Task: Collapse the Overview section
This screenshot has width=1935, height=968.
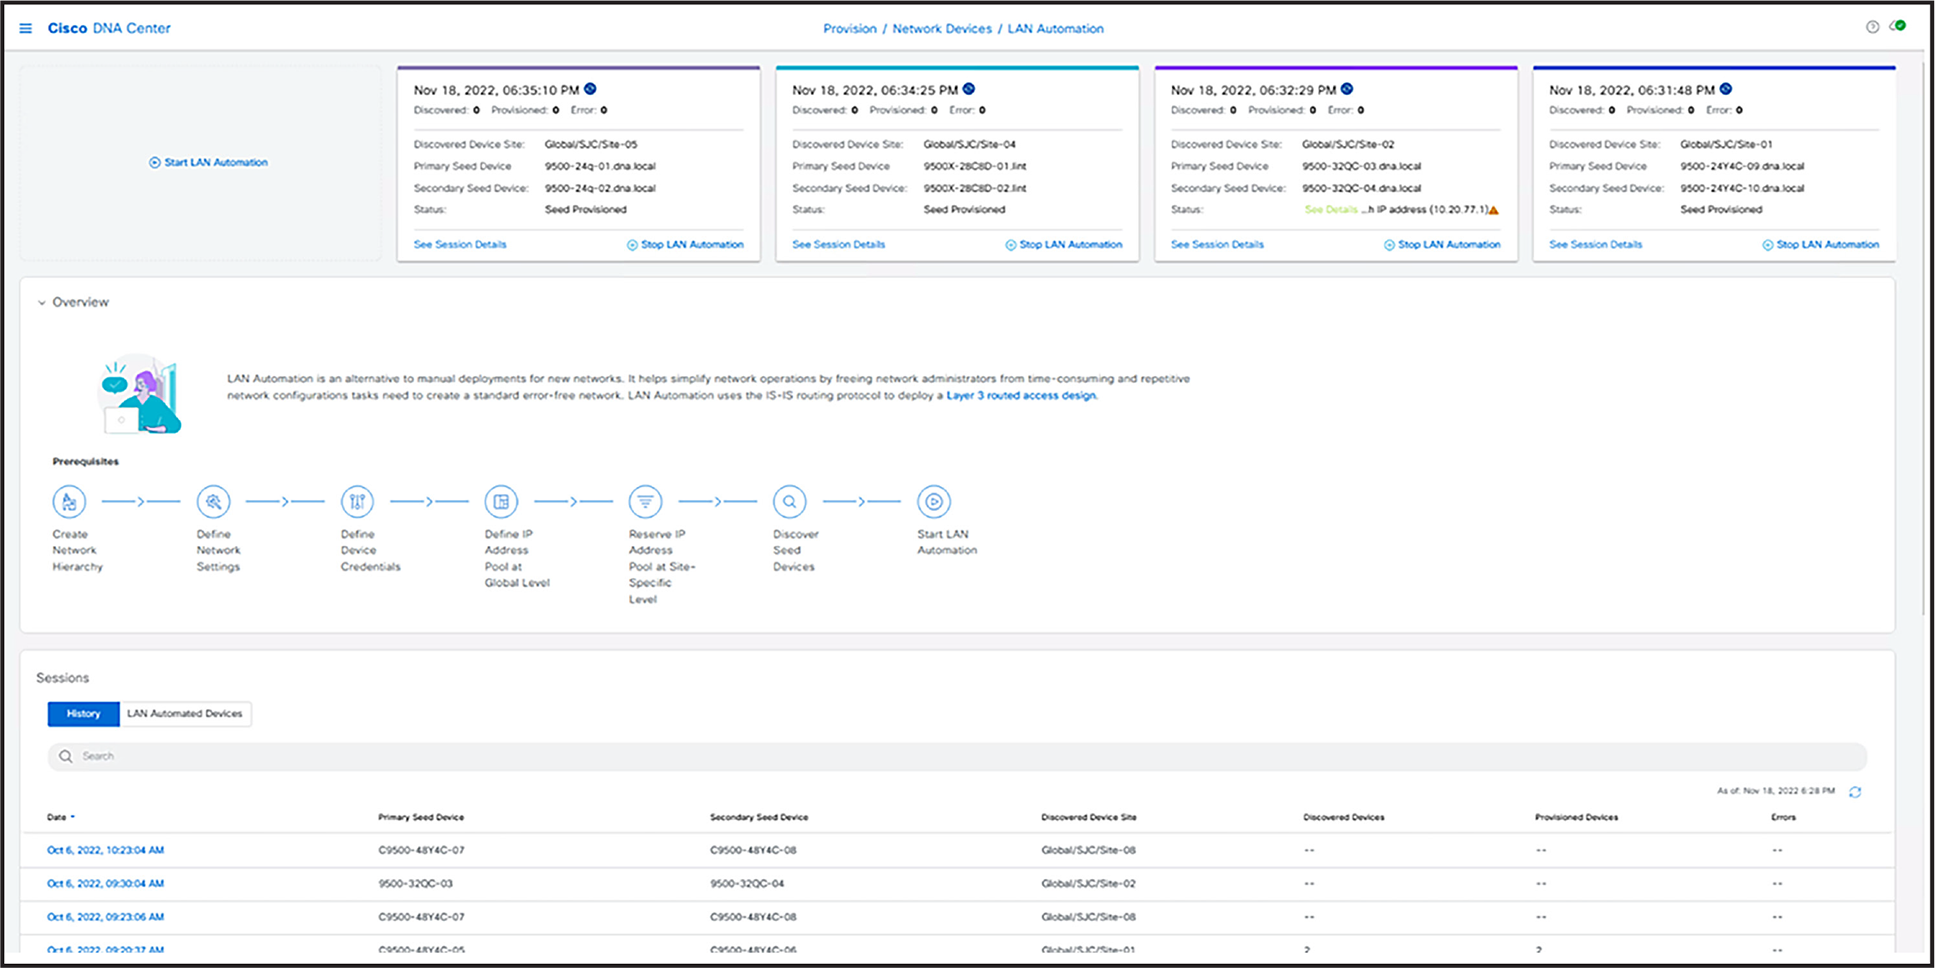Action: 42,302
